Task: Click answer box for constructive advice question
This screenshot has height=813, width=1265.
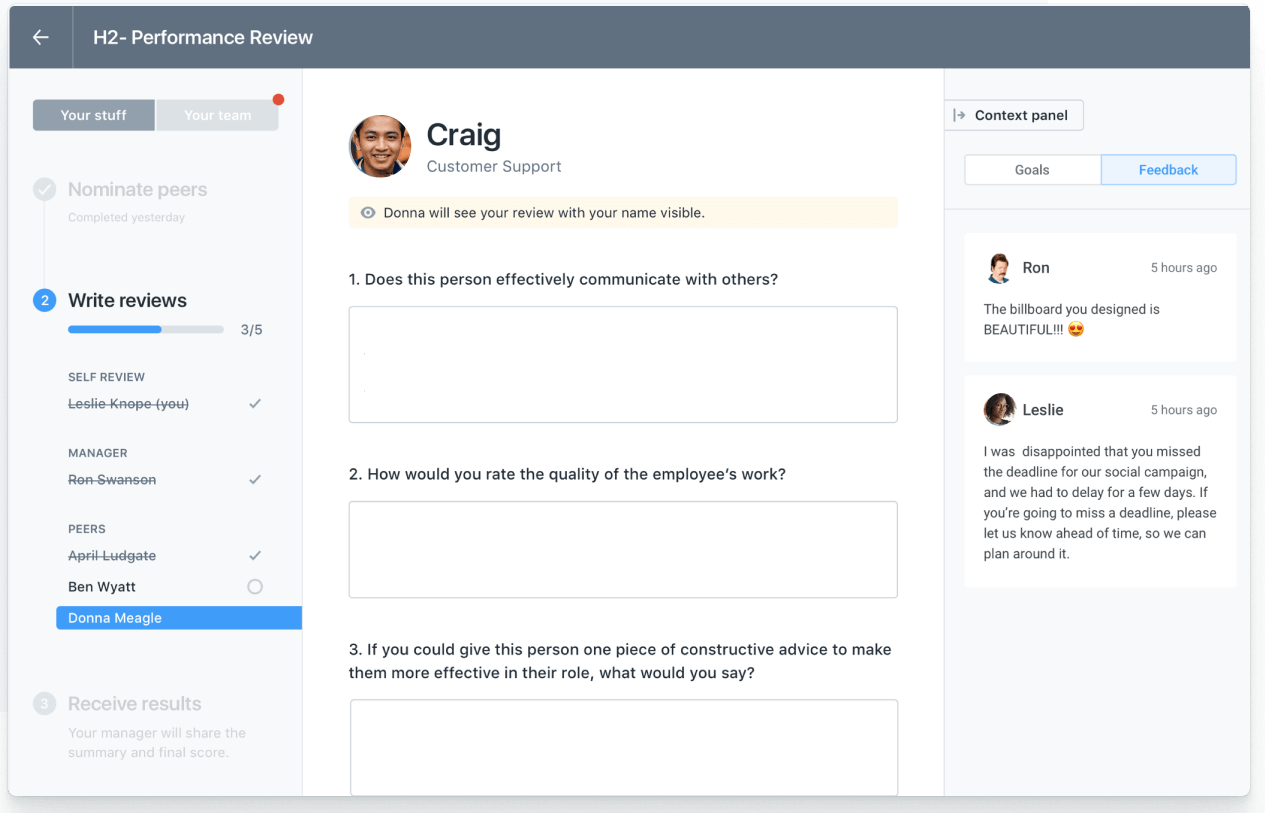Action: (x=624, y=747)
